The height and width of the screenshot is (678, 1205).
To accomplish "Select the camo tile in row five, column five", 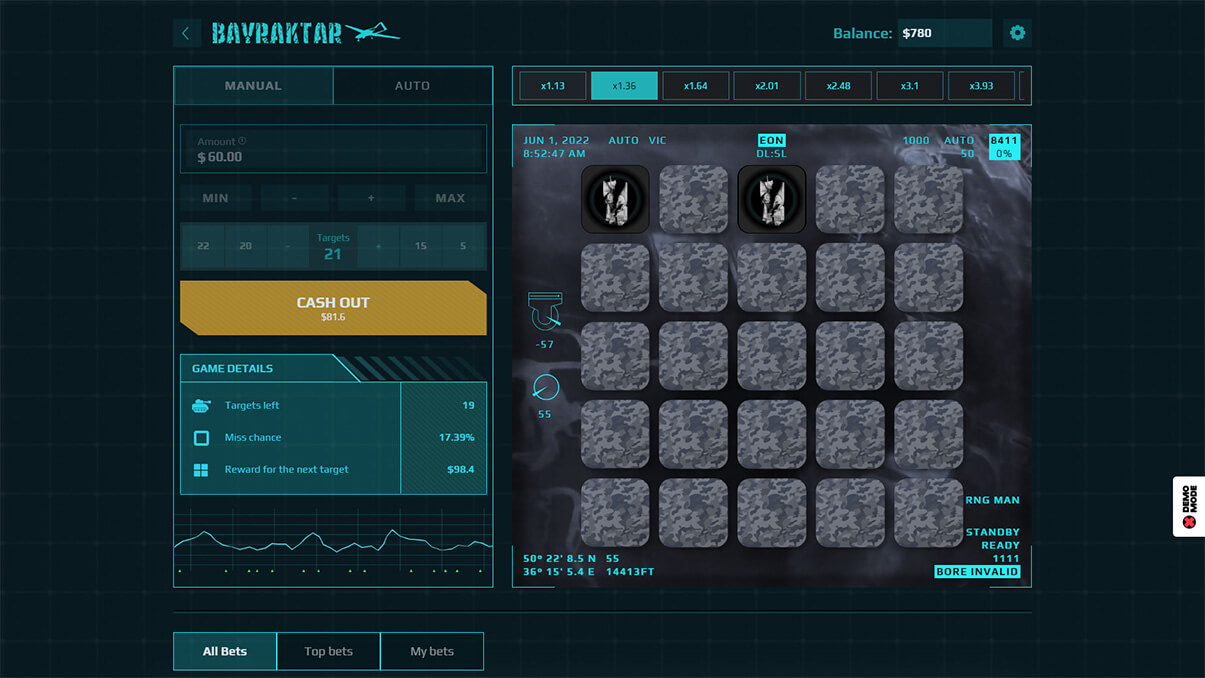I will click(x=929, y=513).
